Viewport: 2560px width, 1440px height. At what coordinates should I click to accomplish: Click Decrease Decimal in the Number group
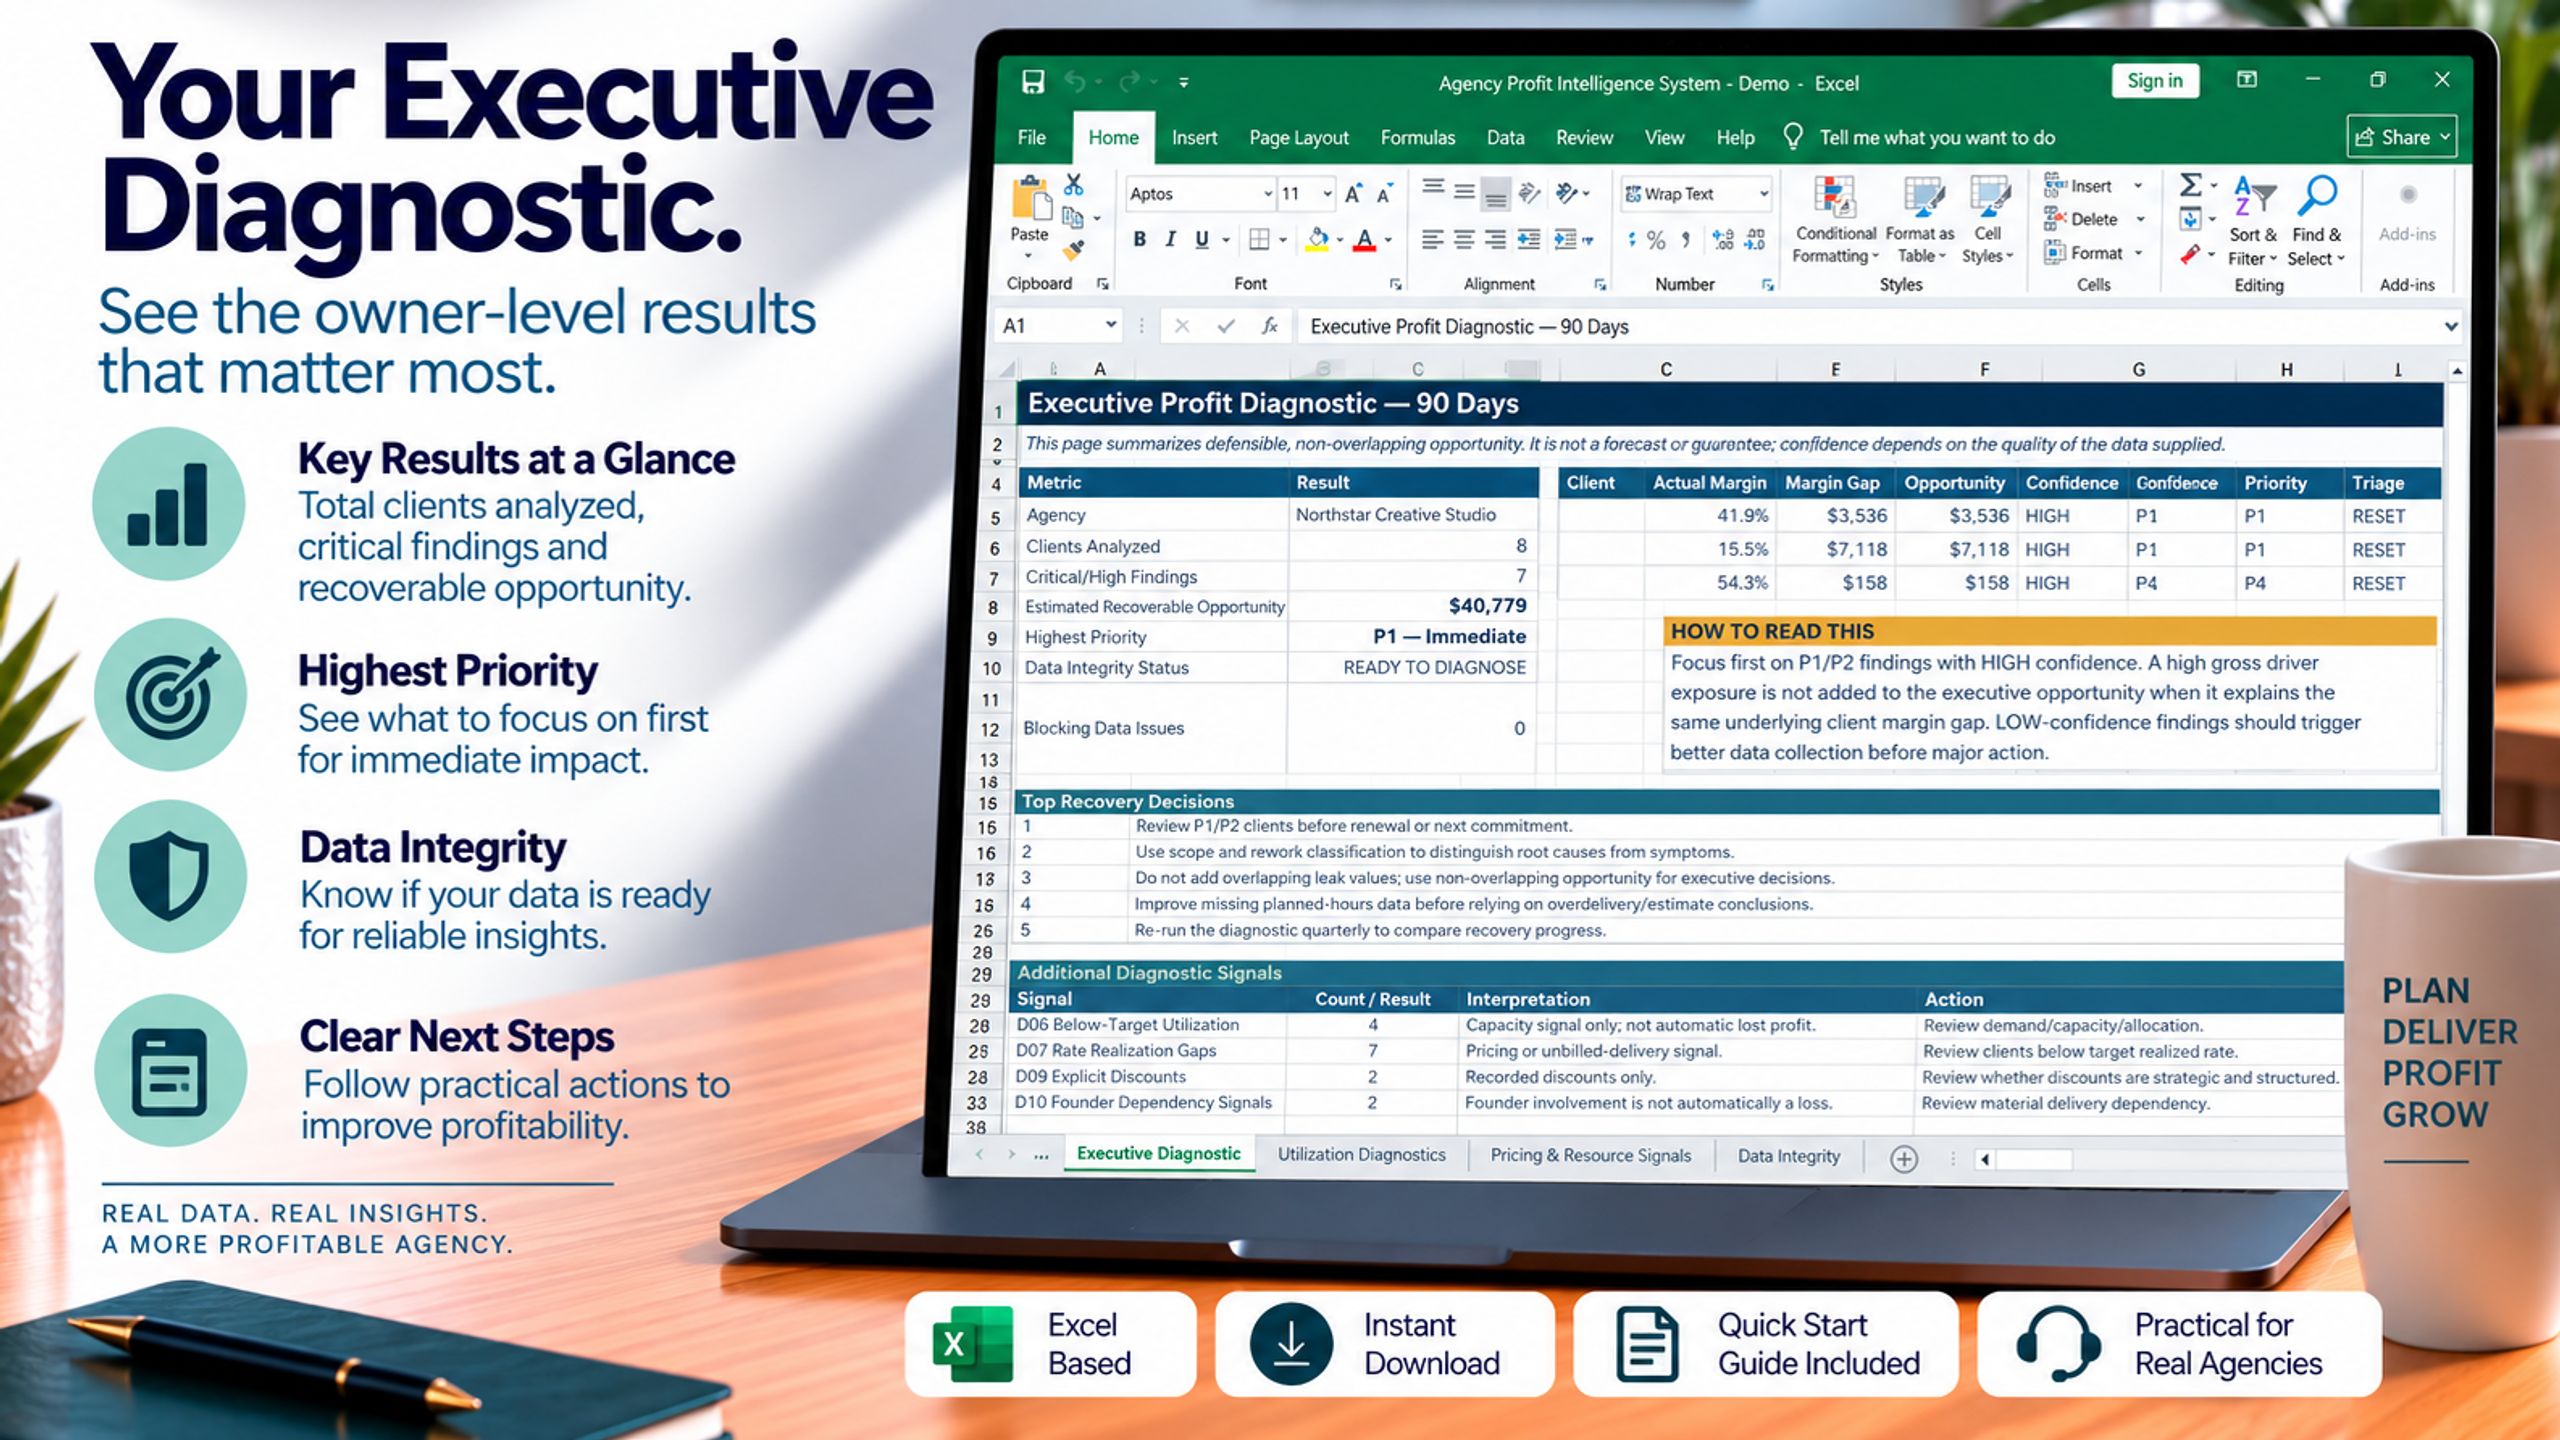click(1755, 240)
